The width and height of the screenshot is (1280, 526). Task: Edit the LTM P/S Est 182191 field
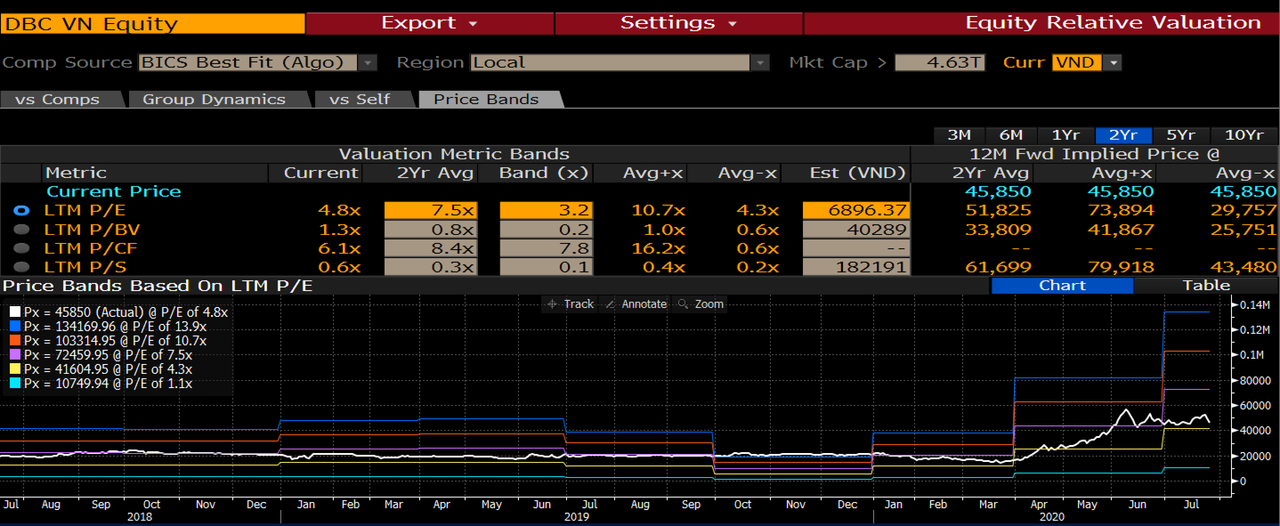[x=855, y=266]
